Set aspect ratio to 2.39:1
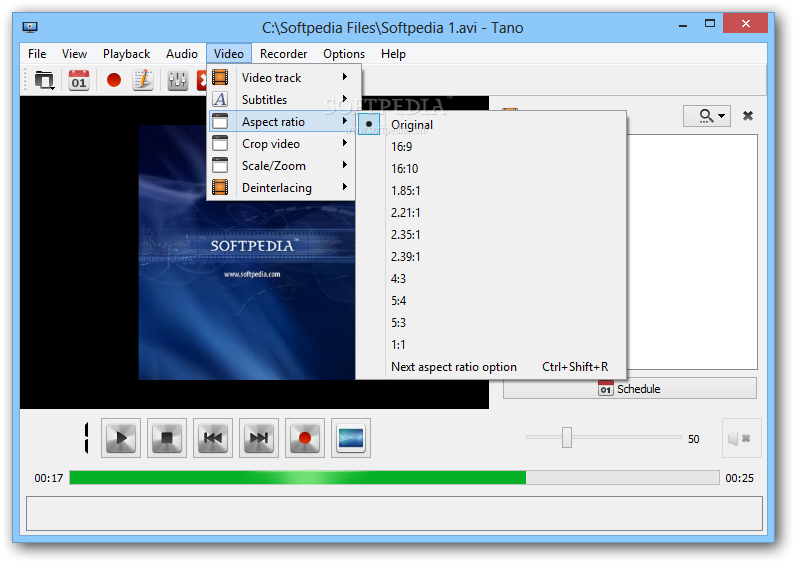 pyautogui.click(x=491, y=257)
